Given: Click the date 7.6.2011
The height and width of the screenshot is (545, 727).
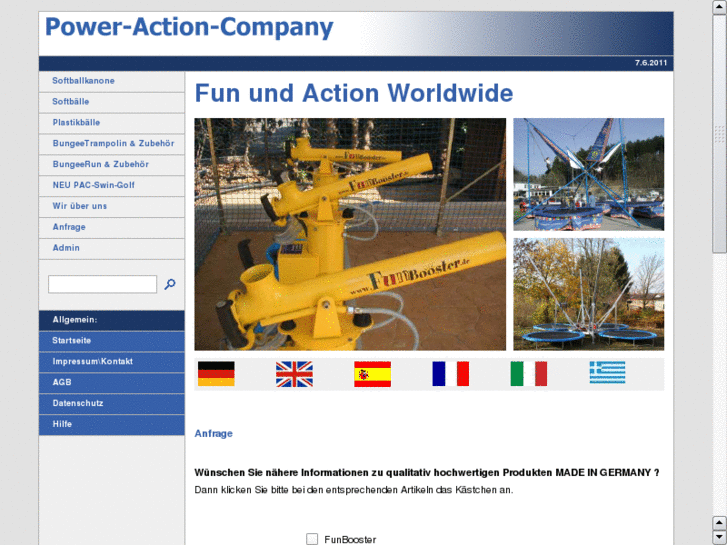Looking at the screenshot, I should tap(651, 63).
